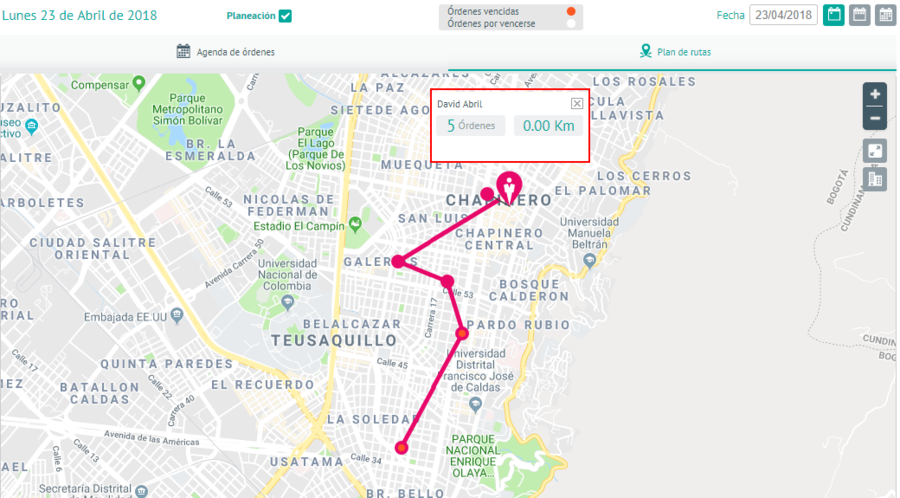This screenshot has width=900, height=498.
Task: Uncheck the Planeación checkbox
Action: point(285,16)
